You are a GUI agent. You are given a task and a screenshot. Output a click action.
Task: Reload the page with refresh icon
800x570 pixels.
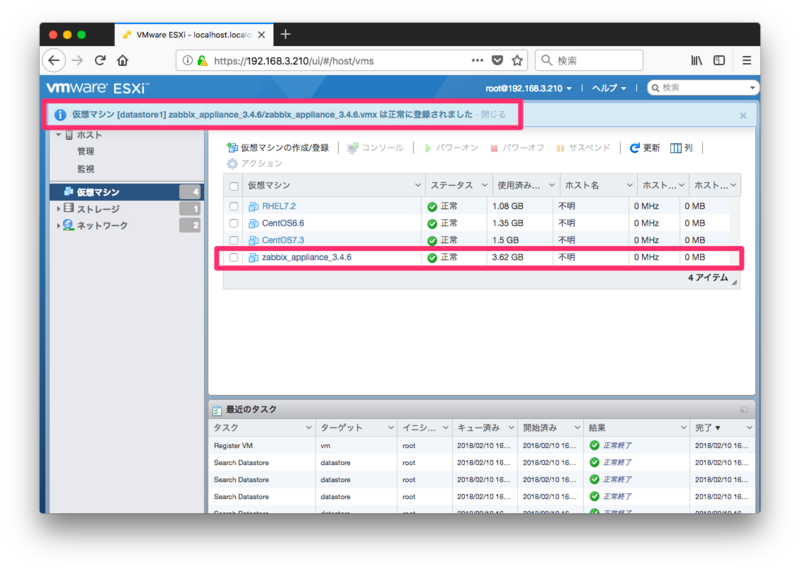point(100,61)
